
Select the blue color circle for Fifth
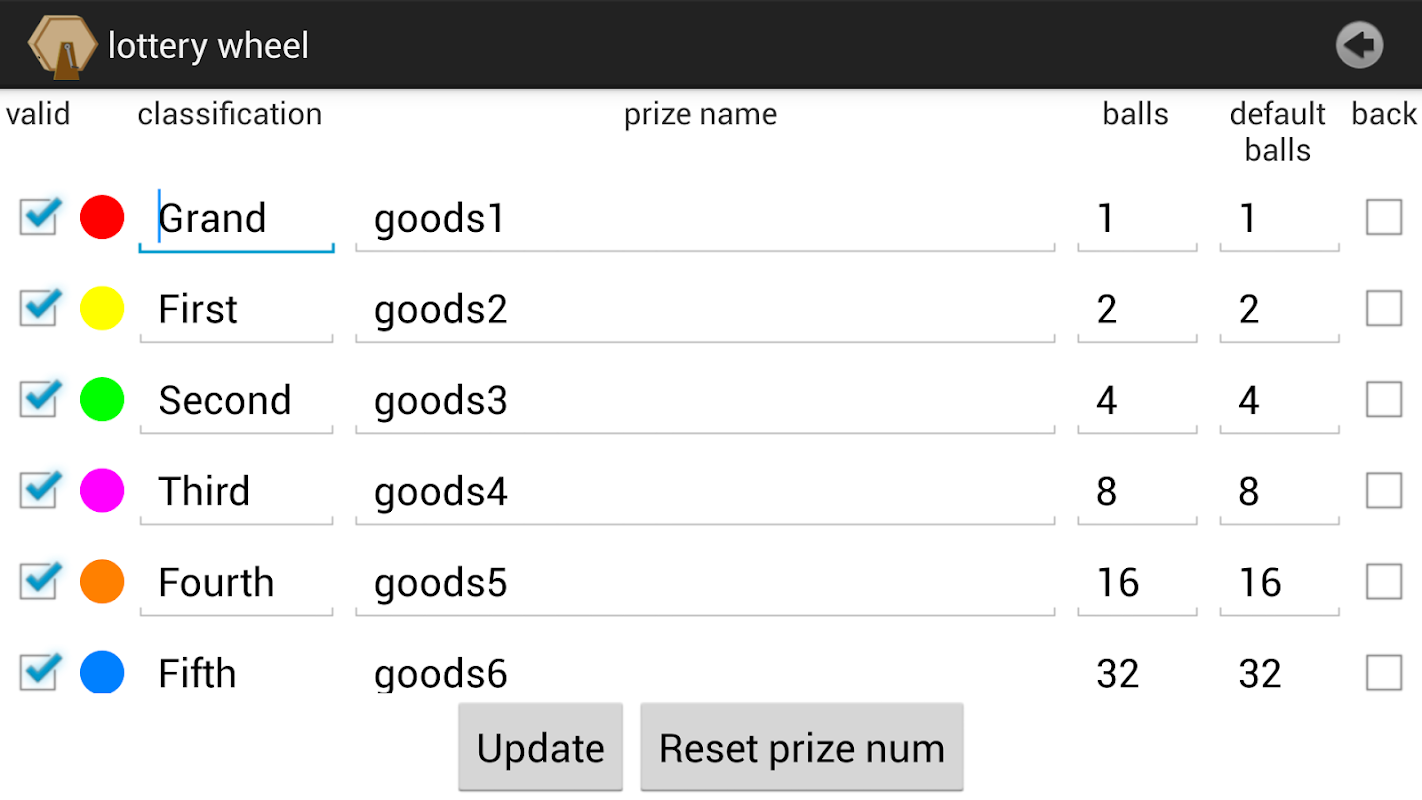[102, 671]
